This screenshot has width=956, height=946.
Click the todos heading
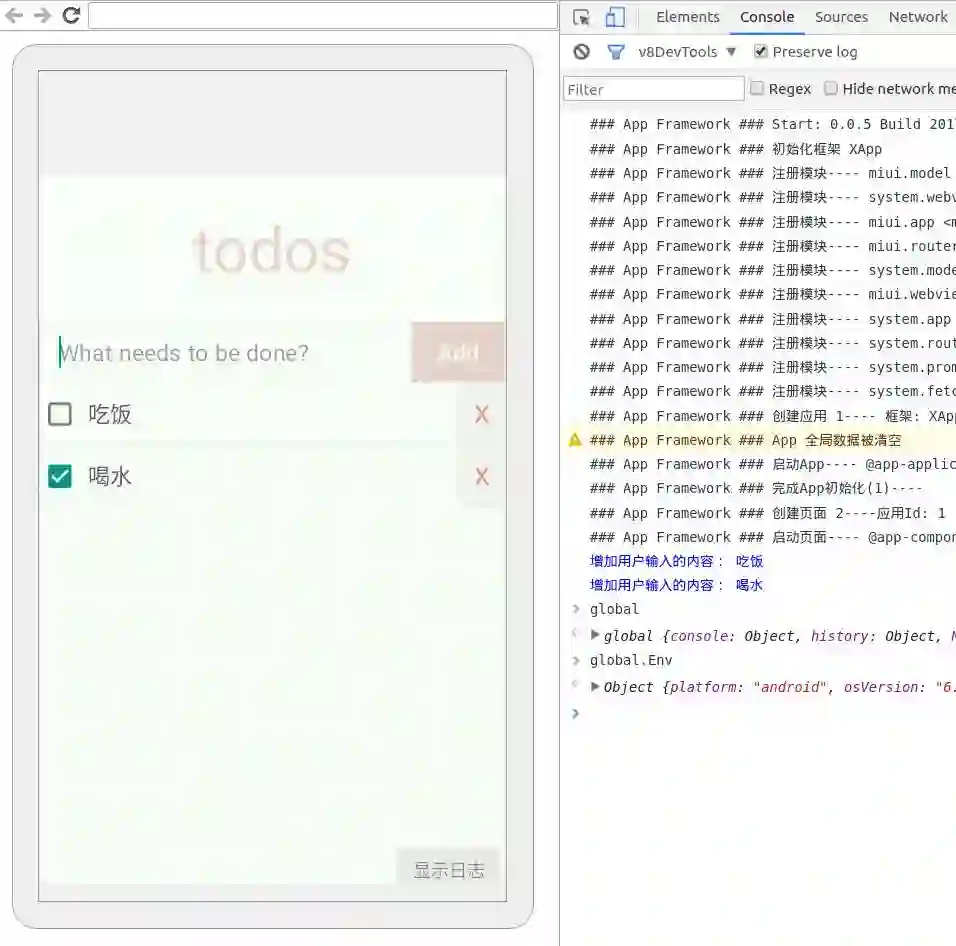271,251
